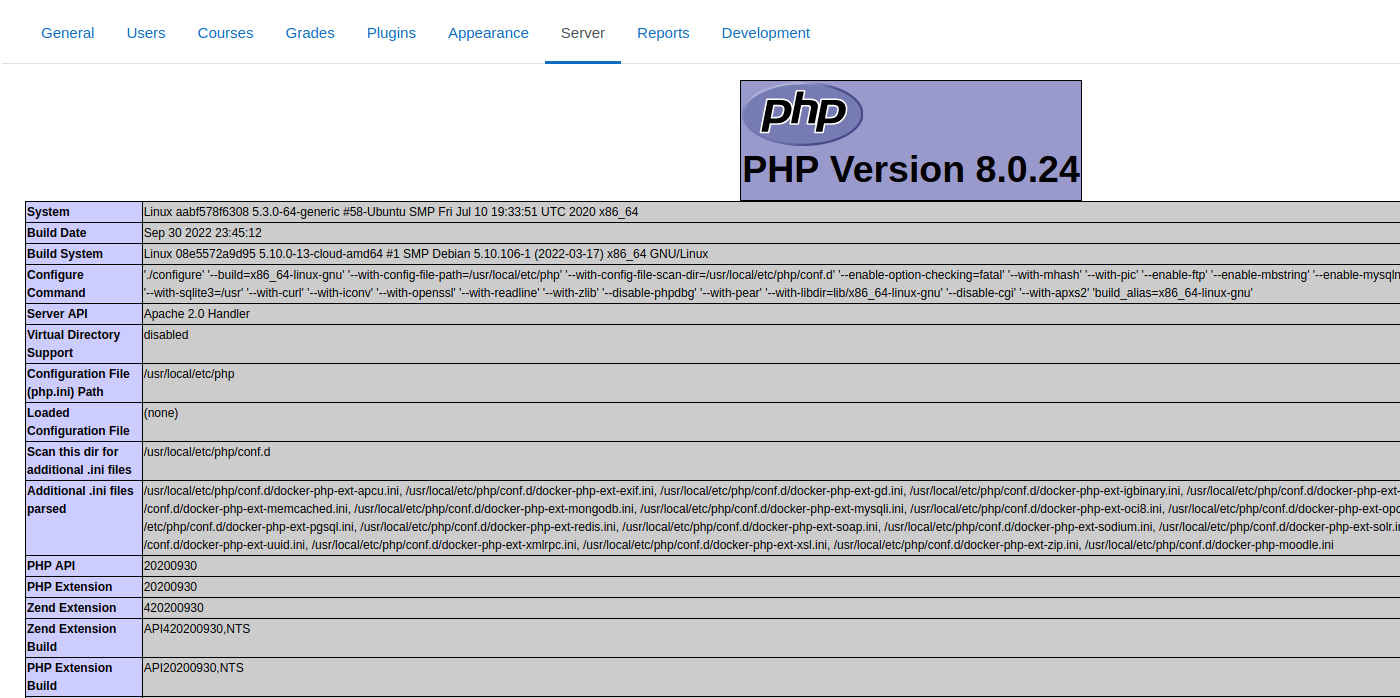Click the Sep 30 2022 23:45:12 value
The image size is (1400, 698).
[203, 233]
